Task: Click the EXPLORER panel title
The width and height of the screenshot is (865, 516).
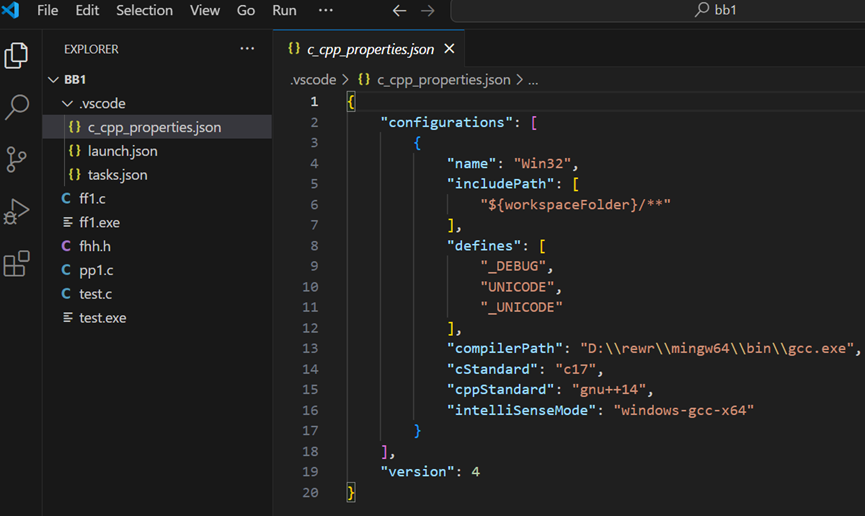Action: pyautogui.click(x=91, y=49)
